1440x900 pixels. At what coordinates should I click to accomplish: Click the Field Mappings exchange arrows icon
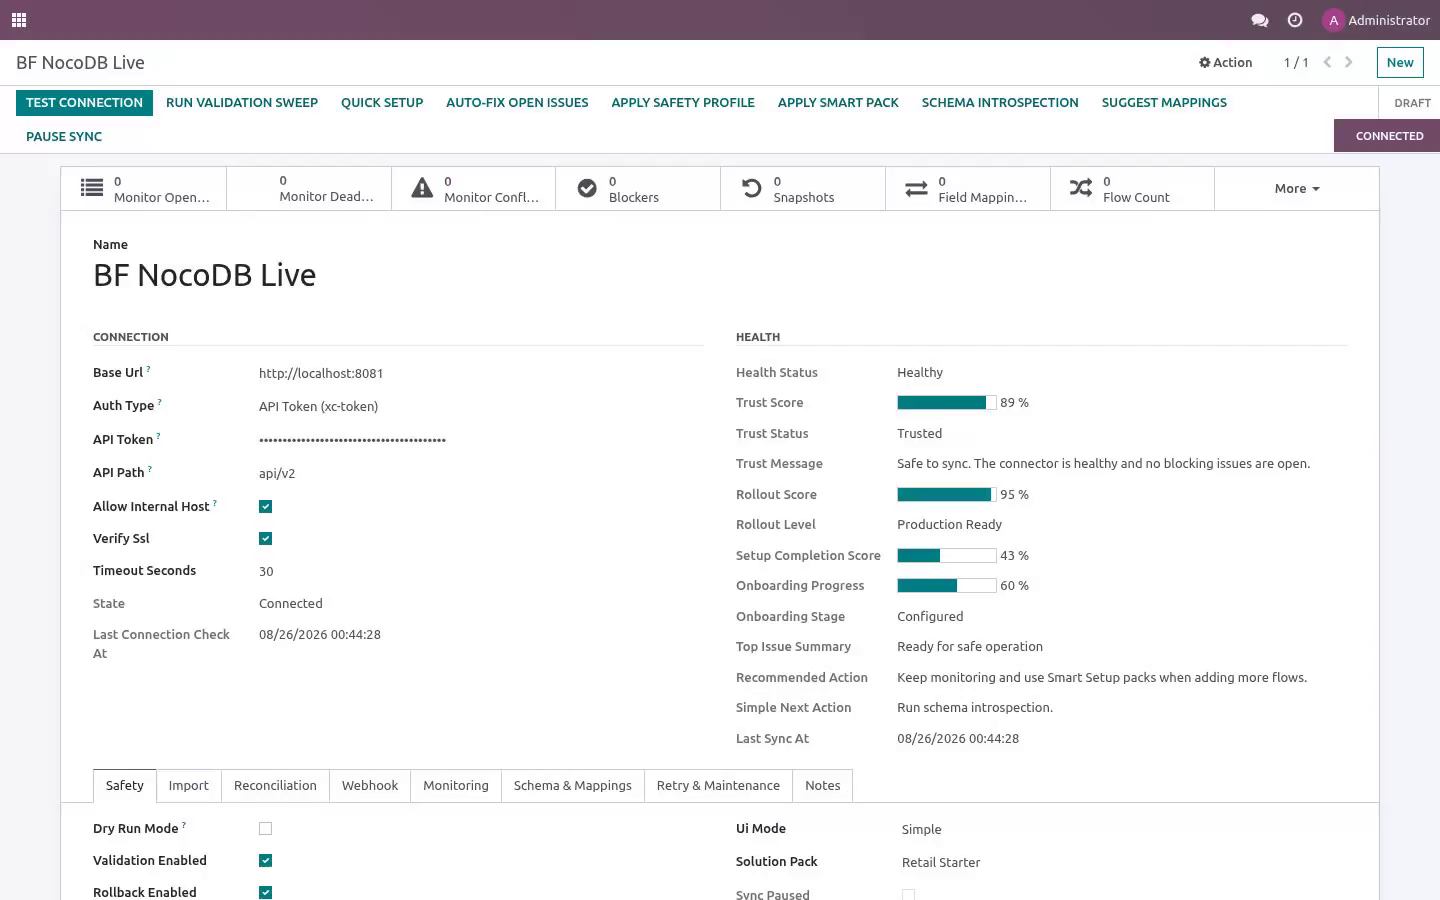916,188
